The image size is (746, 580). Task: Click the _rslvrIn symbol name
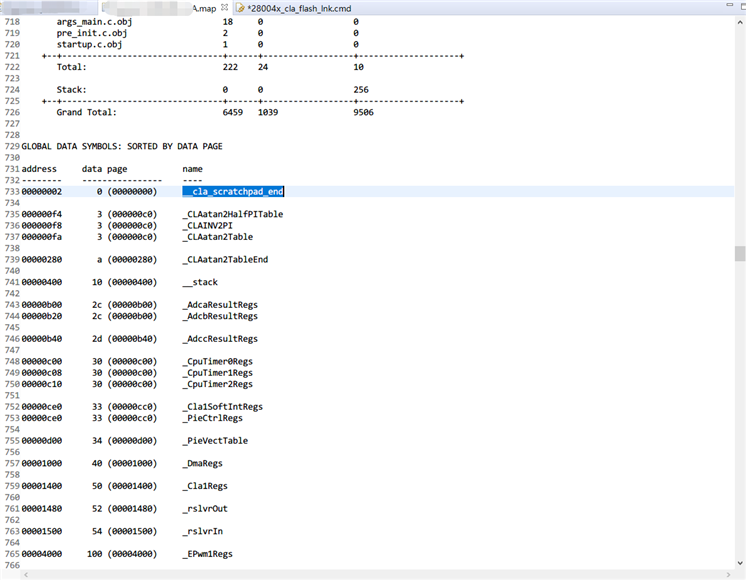(203, 531)
